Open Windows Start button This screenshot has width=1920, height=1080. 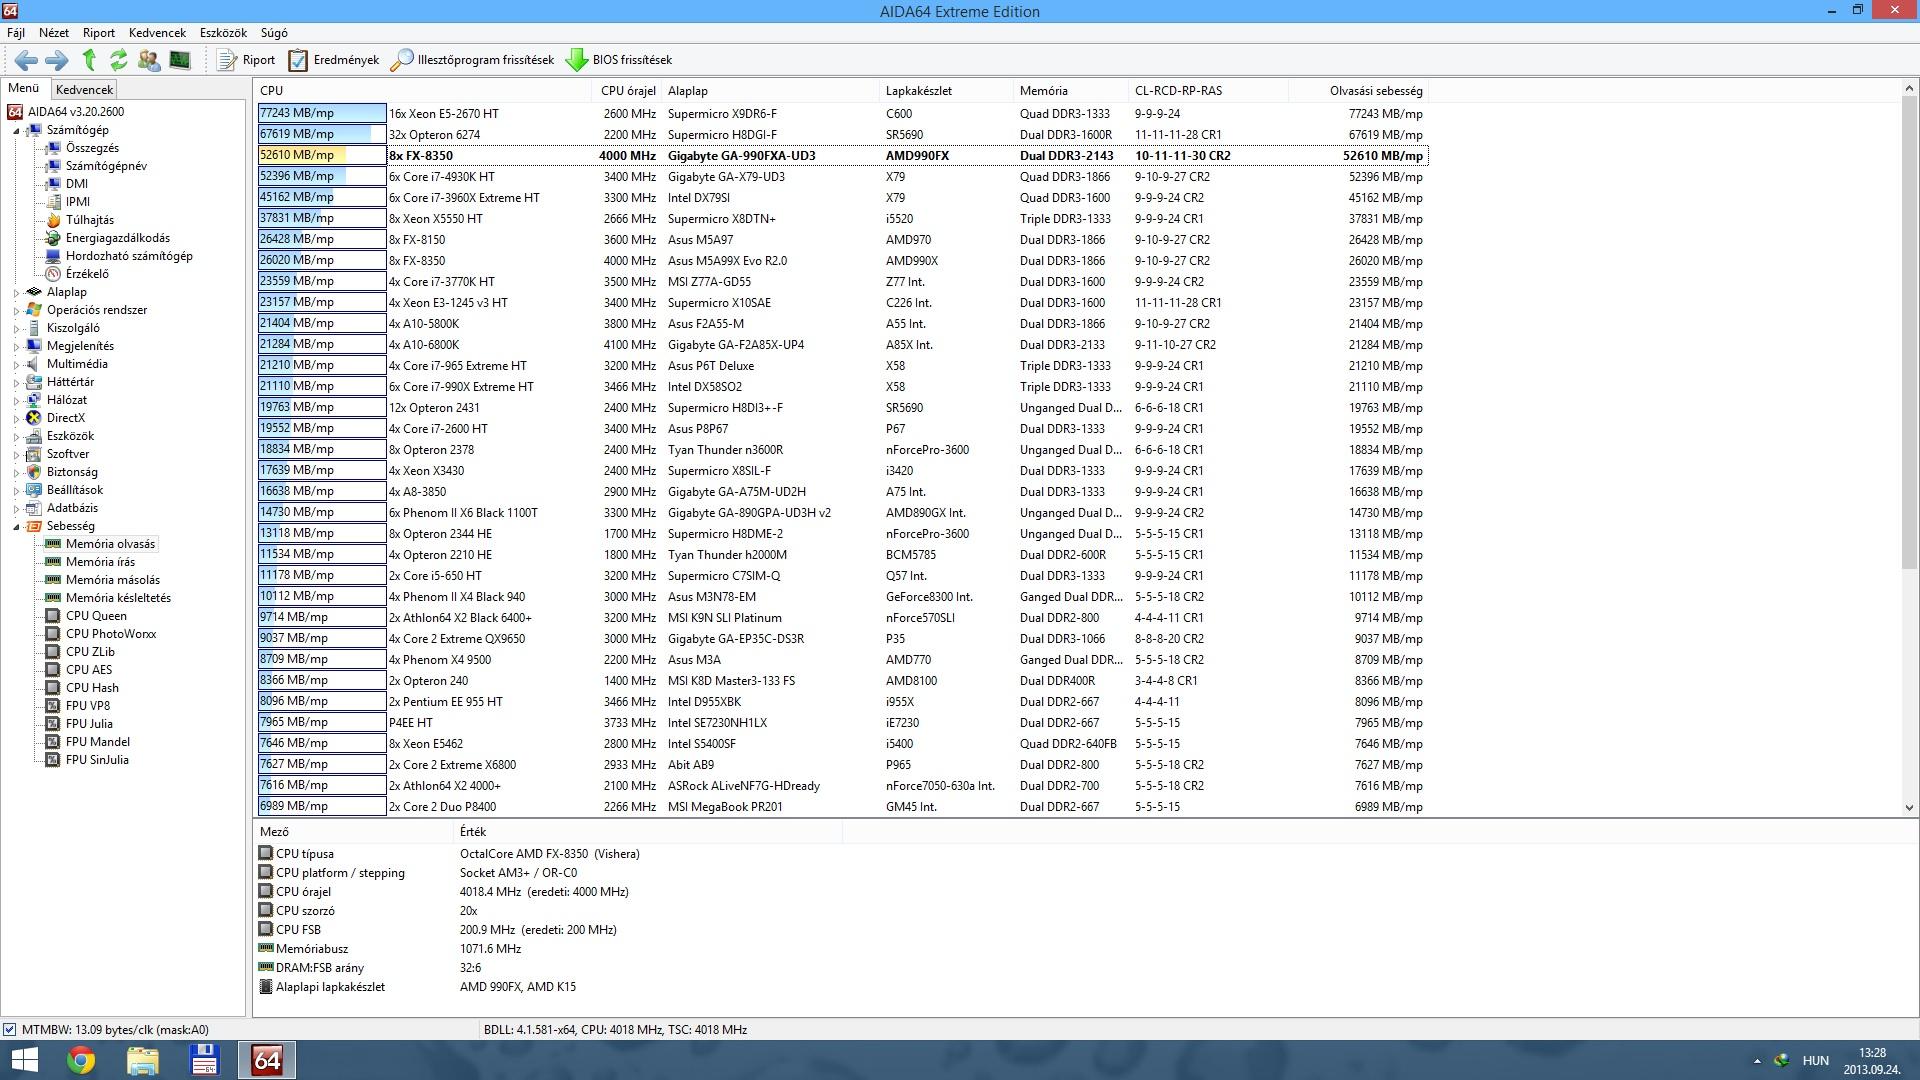click(x=24, y=1060)
